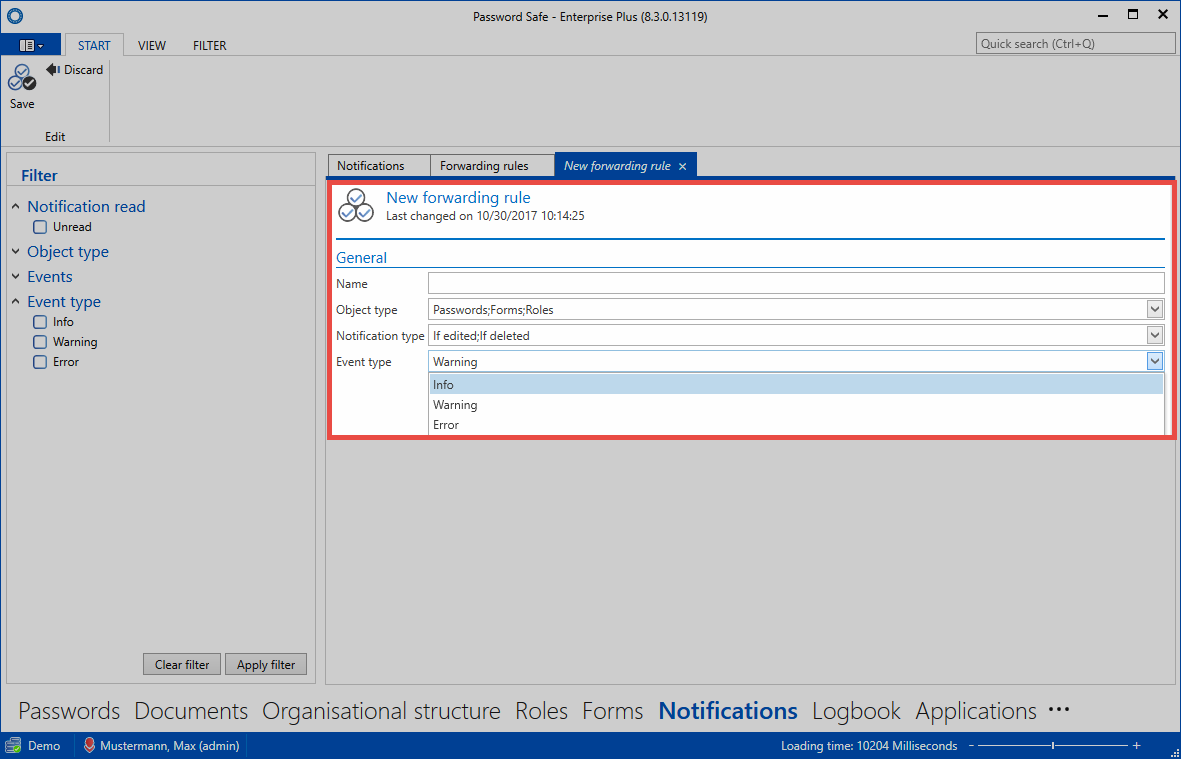Click the zoom out minus icon
The height and width of the screenshot is (759, 1181).
972,745
